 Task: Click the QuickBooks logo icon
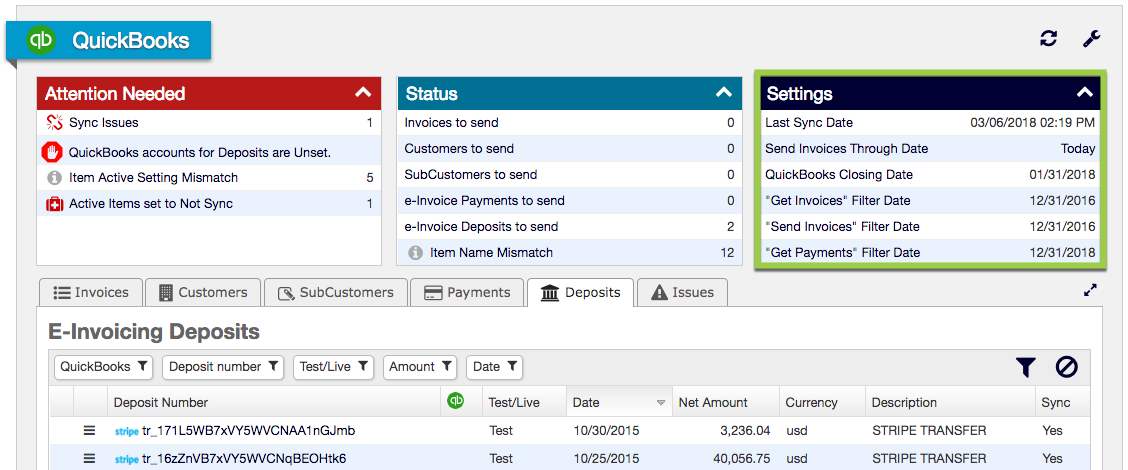(41, 40)
